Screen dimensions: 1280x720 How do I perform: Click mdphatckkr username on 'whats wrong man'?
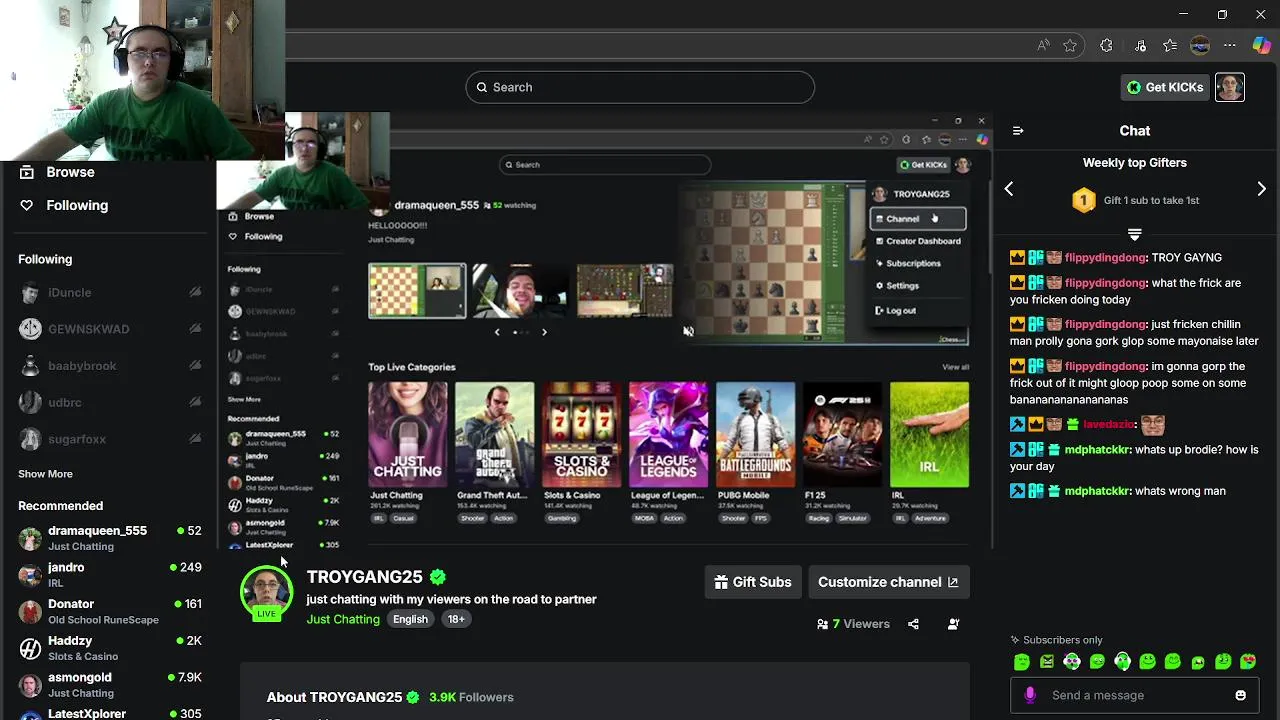(x=1097, y=491)
